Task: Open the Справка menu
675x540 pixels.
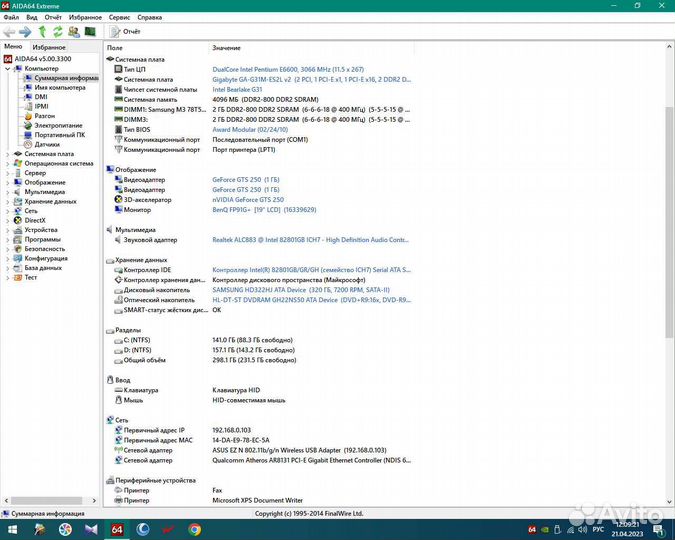Action: coord(149,17)
